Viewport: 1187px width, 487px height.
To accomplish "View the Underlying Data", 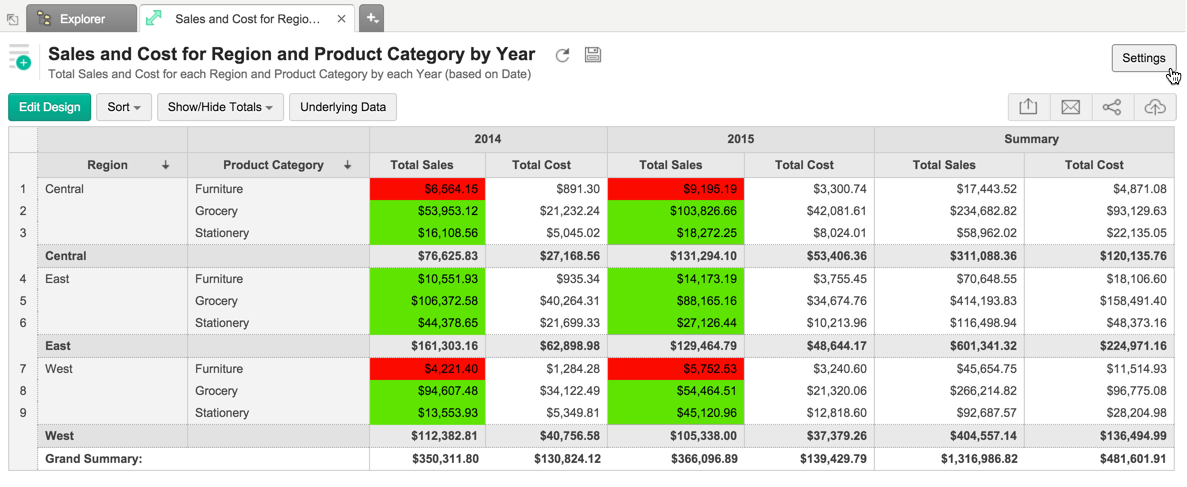I will 343,107.
